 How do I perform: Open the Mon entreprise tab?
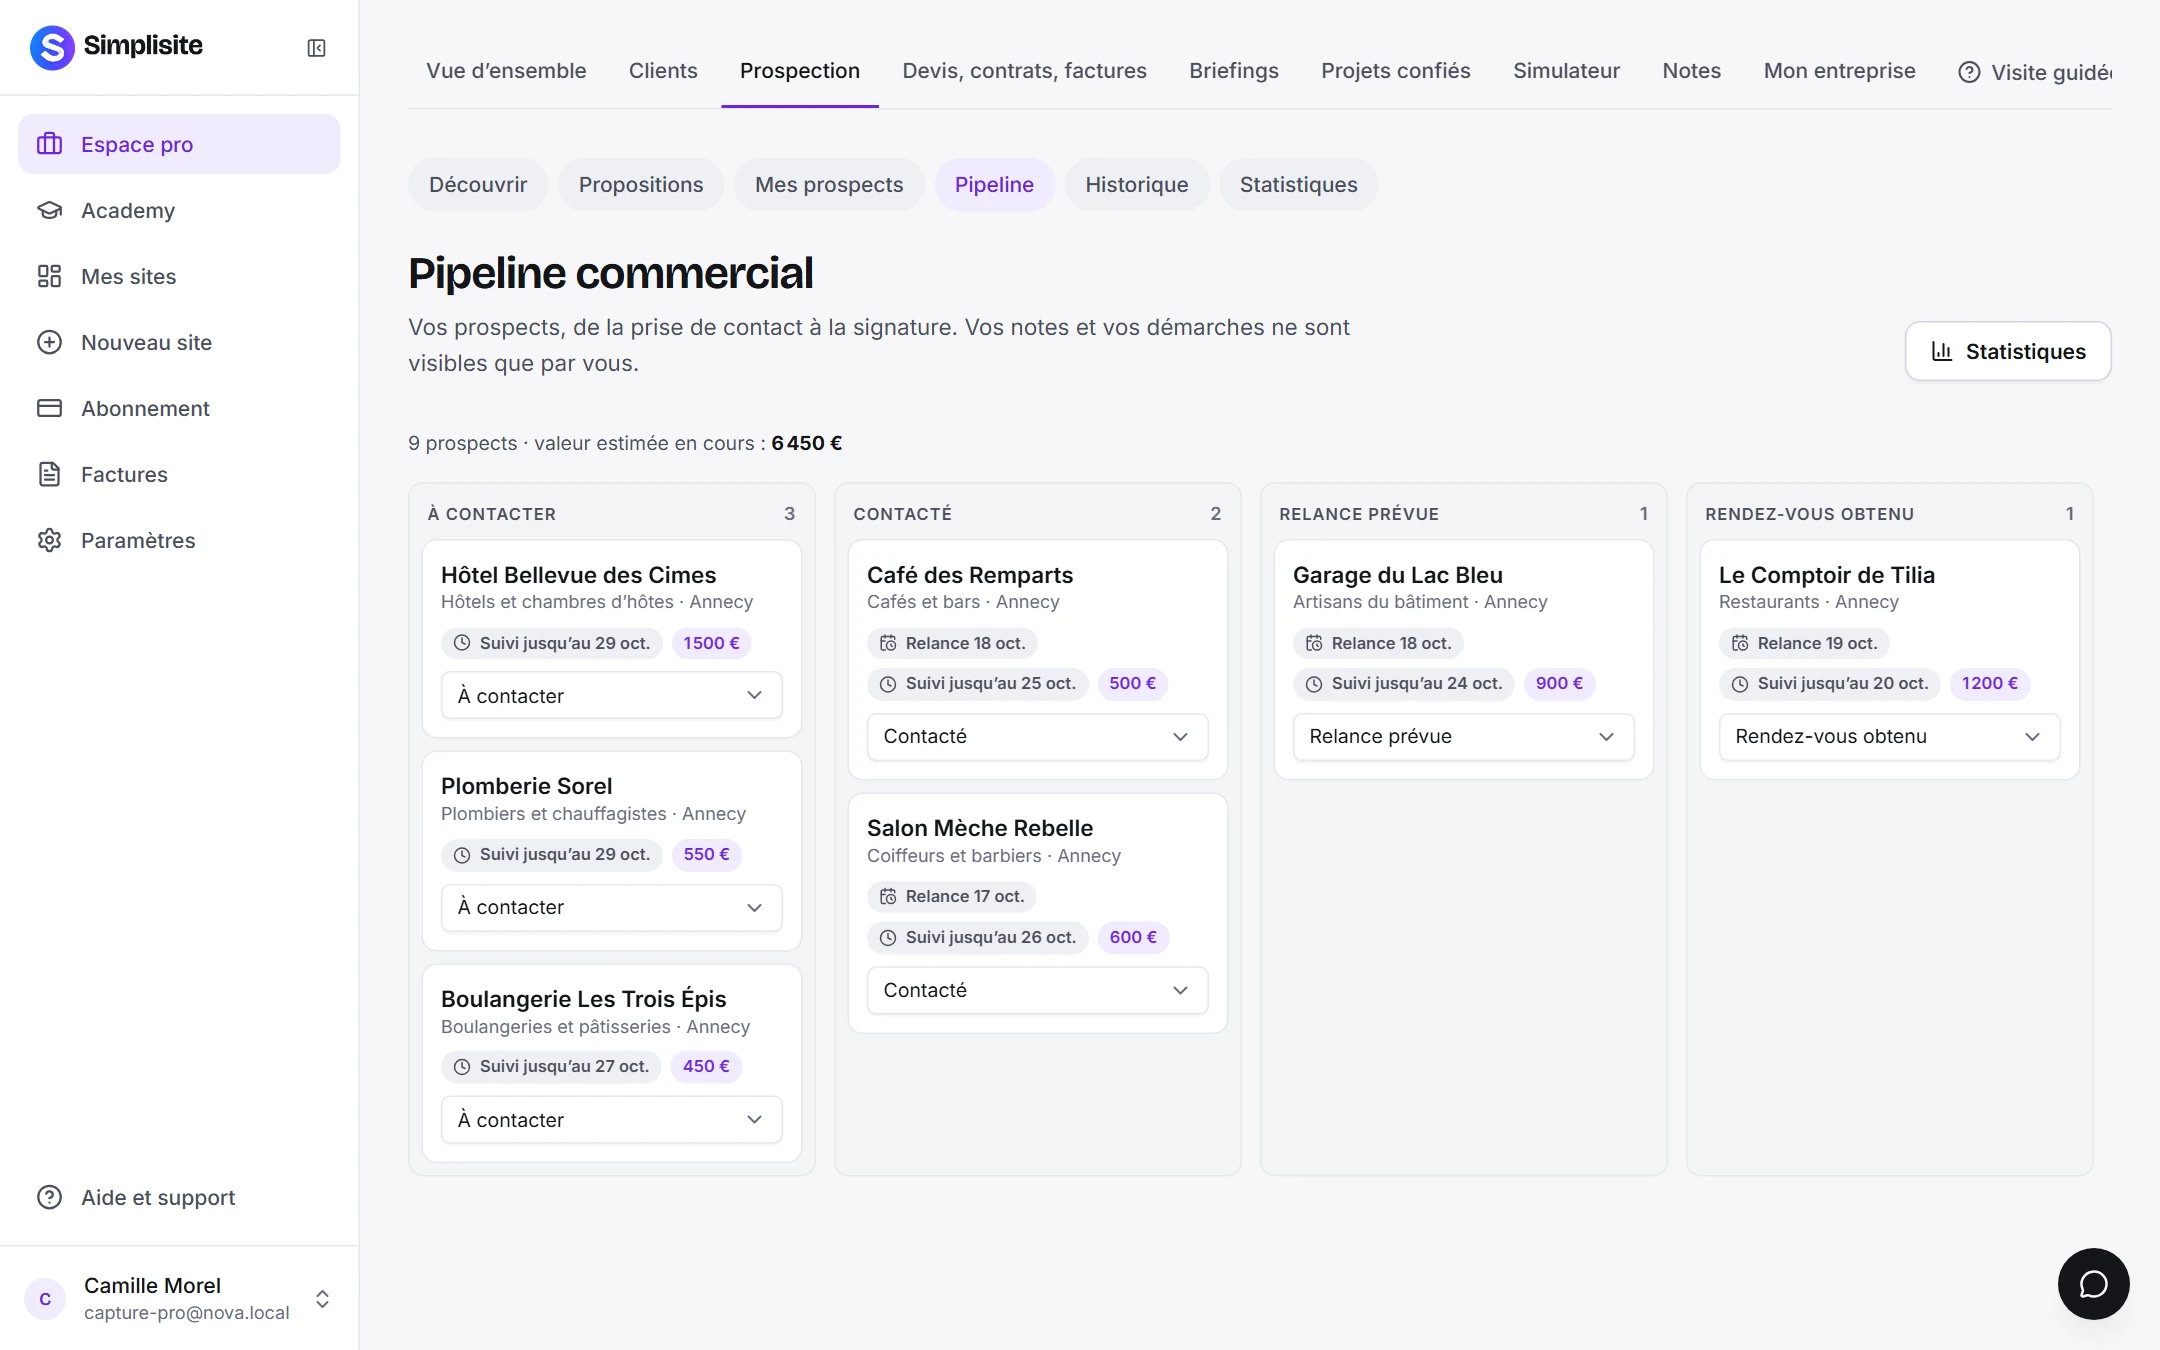point(1839,71)
